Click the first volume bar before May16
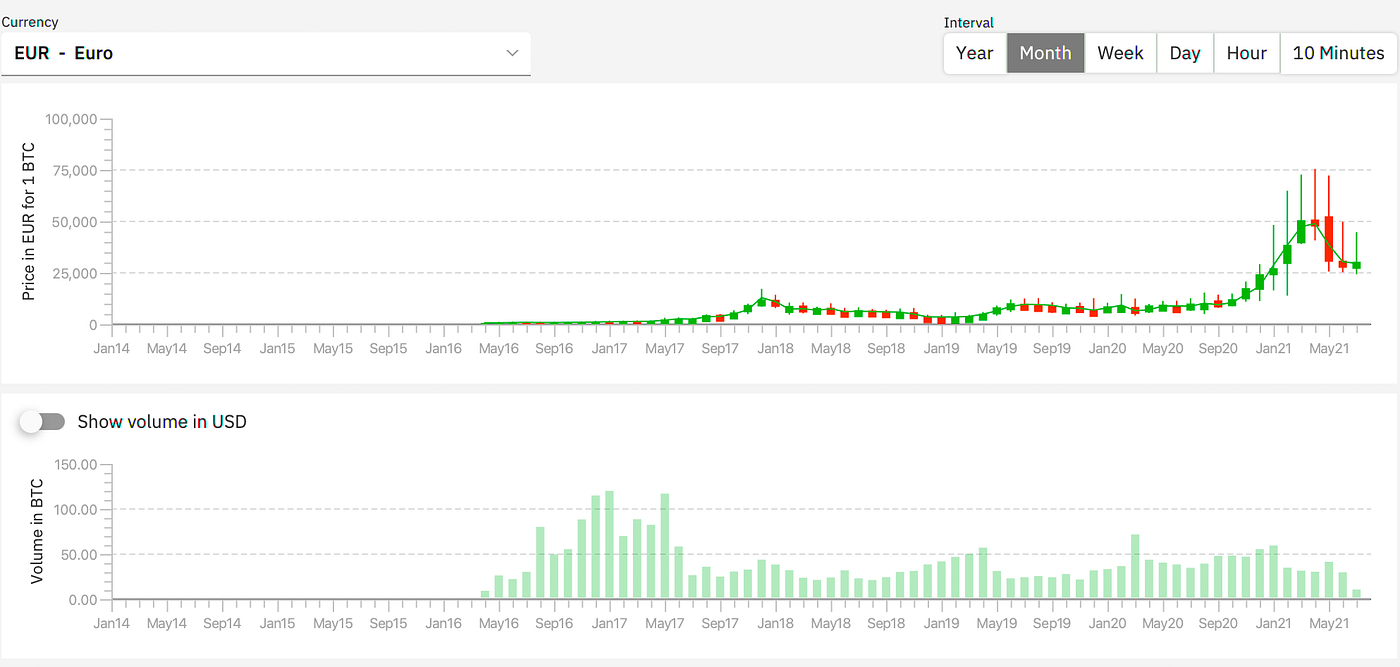 [x=485, y=595]
